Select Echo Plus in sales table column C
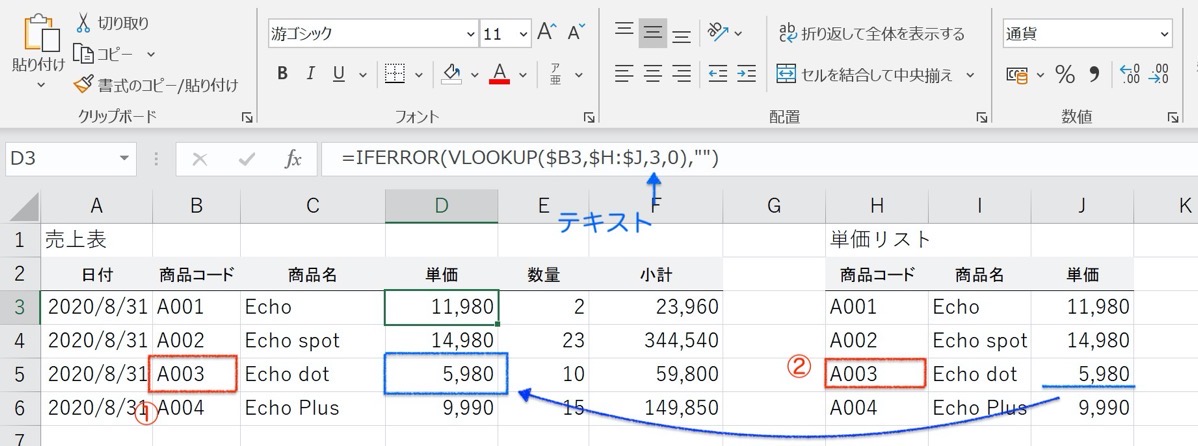The width and height of the screenshot is (1198, 446). [312, 408]
